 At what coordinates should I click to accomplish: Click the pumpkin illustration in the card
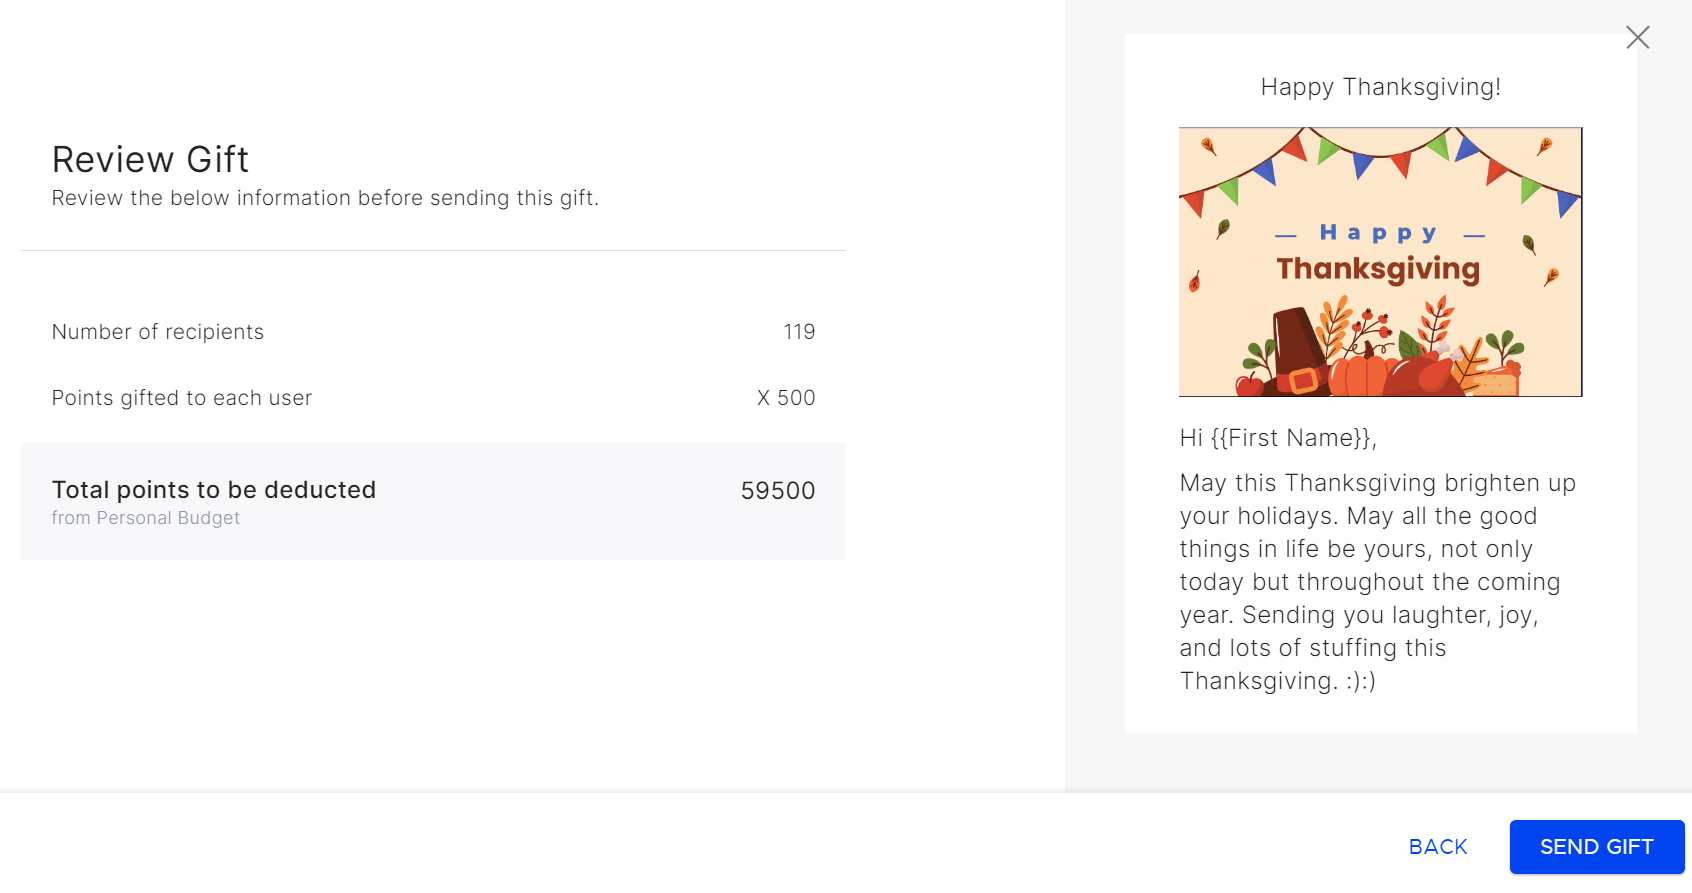point(1356,372)
